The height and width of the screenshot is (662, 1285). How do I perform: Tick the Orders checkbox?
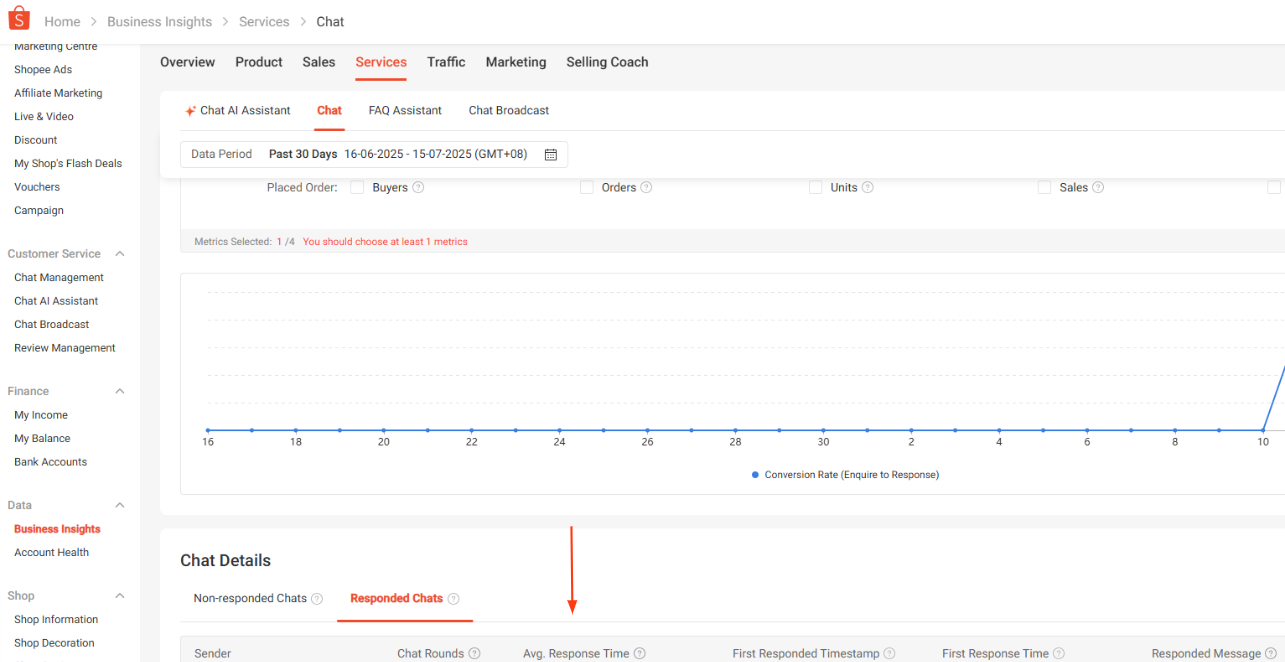pyautogui.click(x=587, y=187)
